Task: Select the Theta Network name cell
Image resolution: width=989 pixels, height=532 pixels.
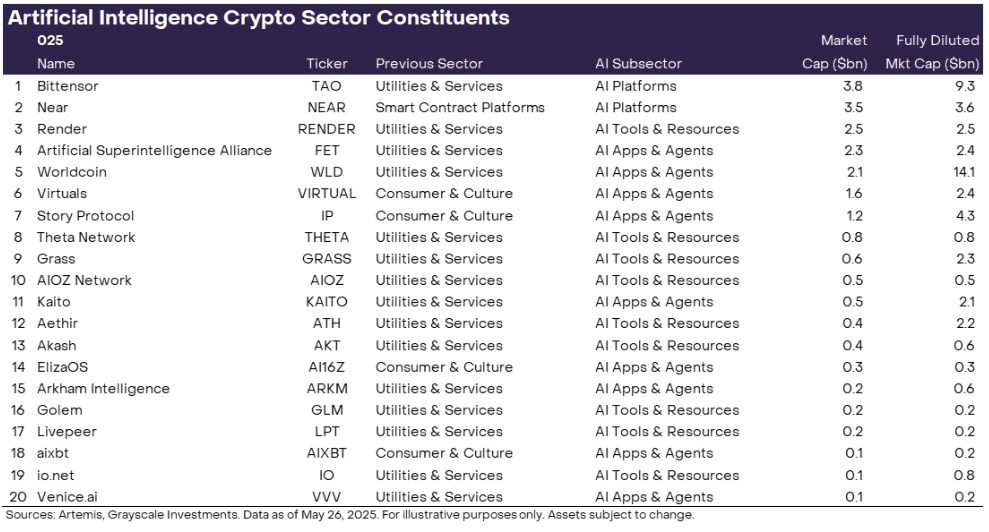Action: 86,237
